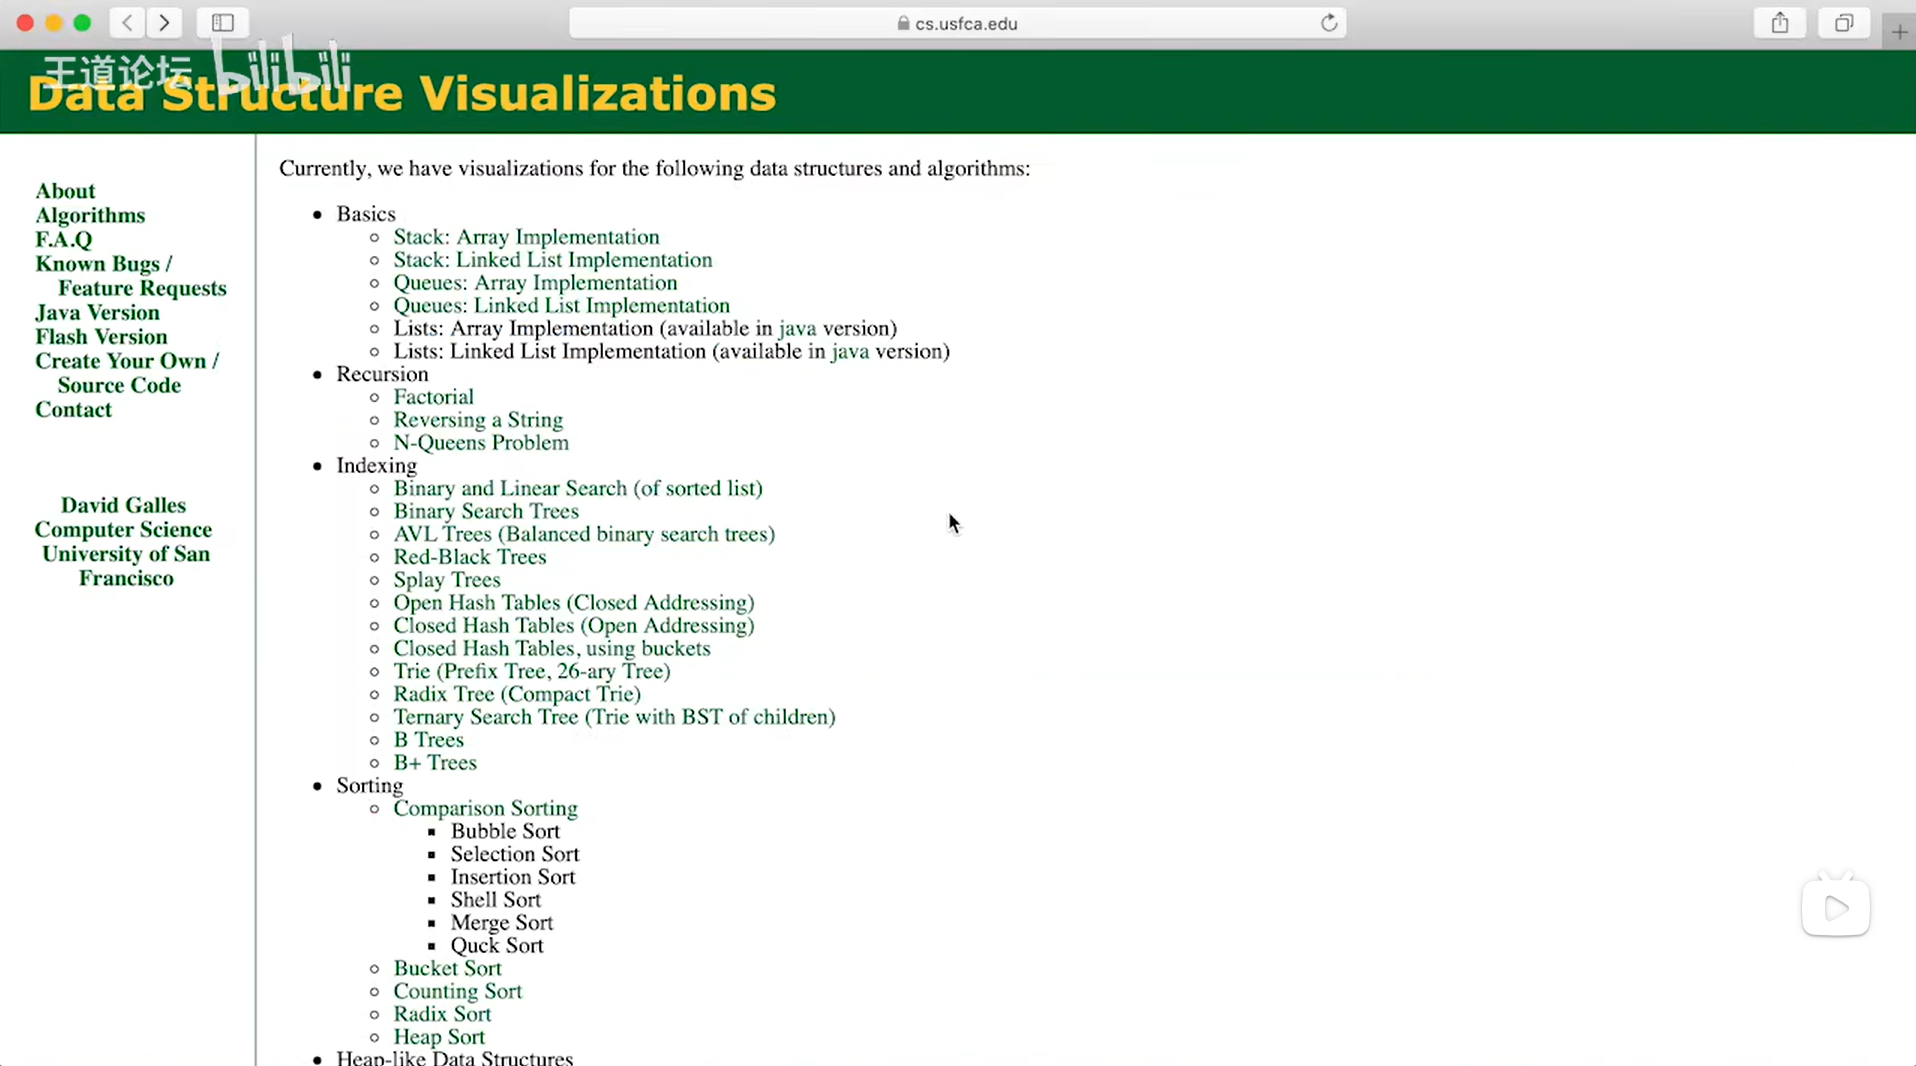Open the Share button in the toolbar

click(x=1780, y=23)
